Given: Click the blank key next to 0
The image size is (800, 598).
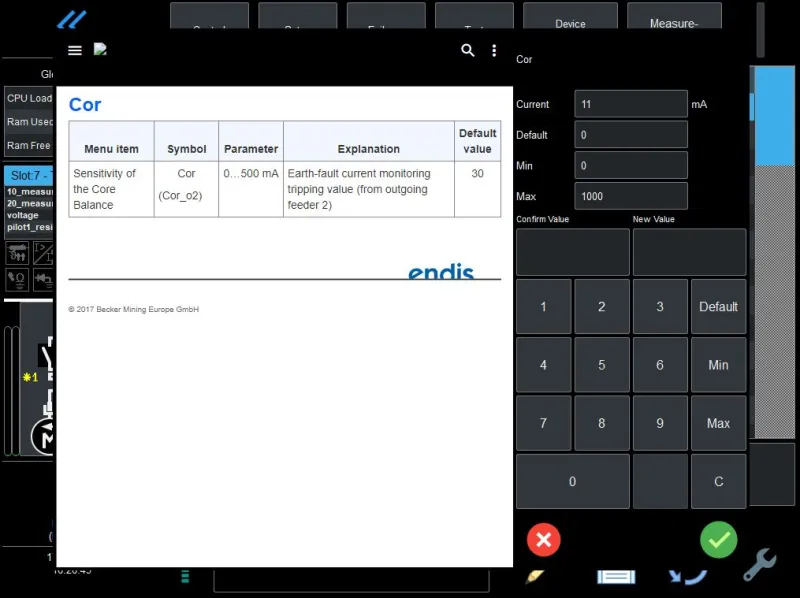Looking at the screenshot, I should pyautogui.click(x=660, y=481).
